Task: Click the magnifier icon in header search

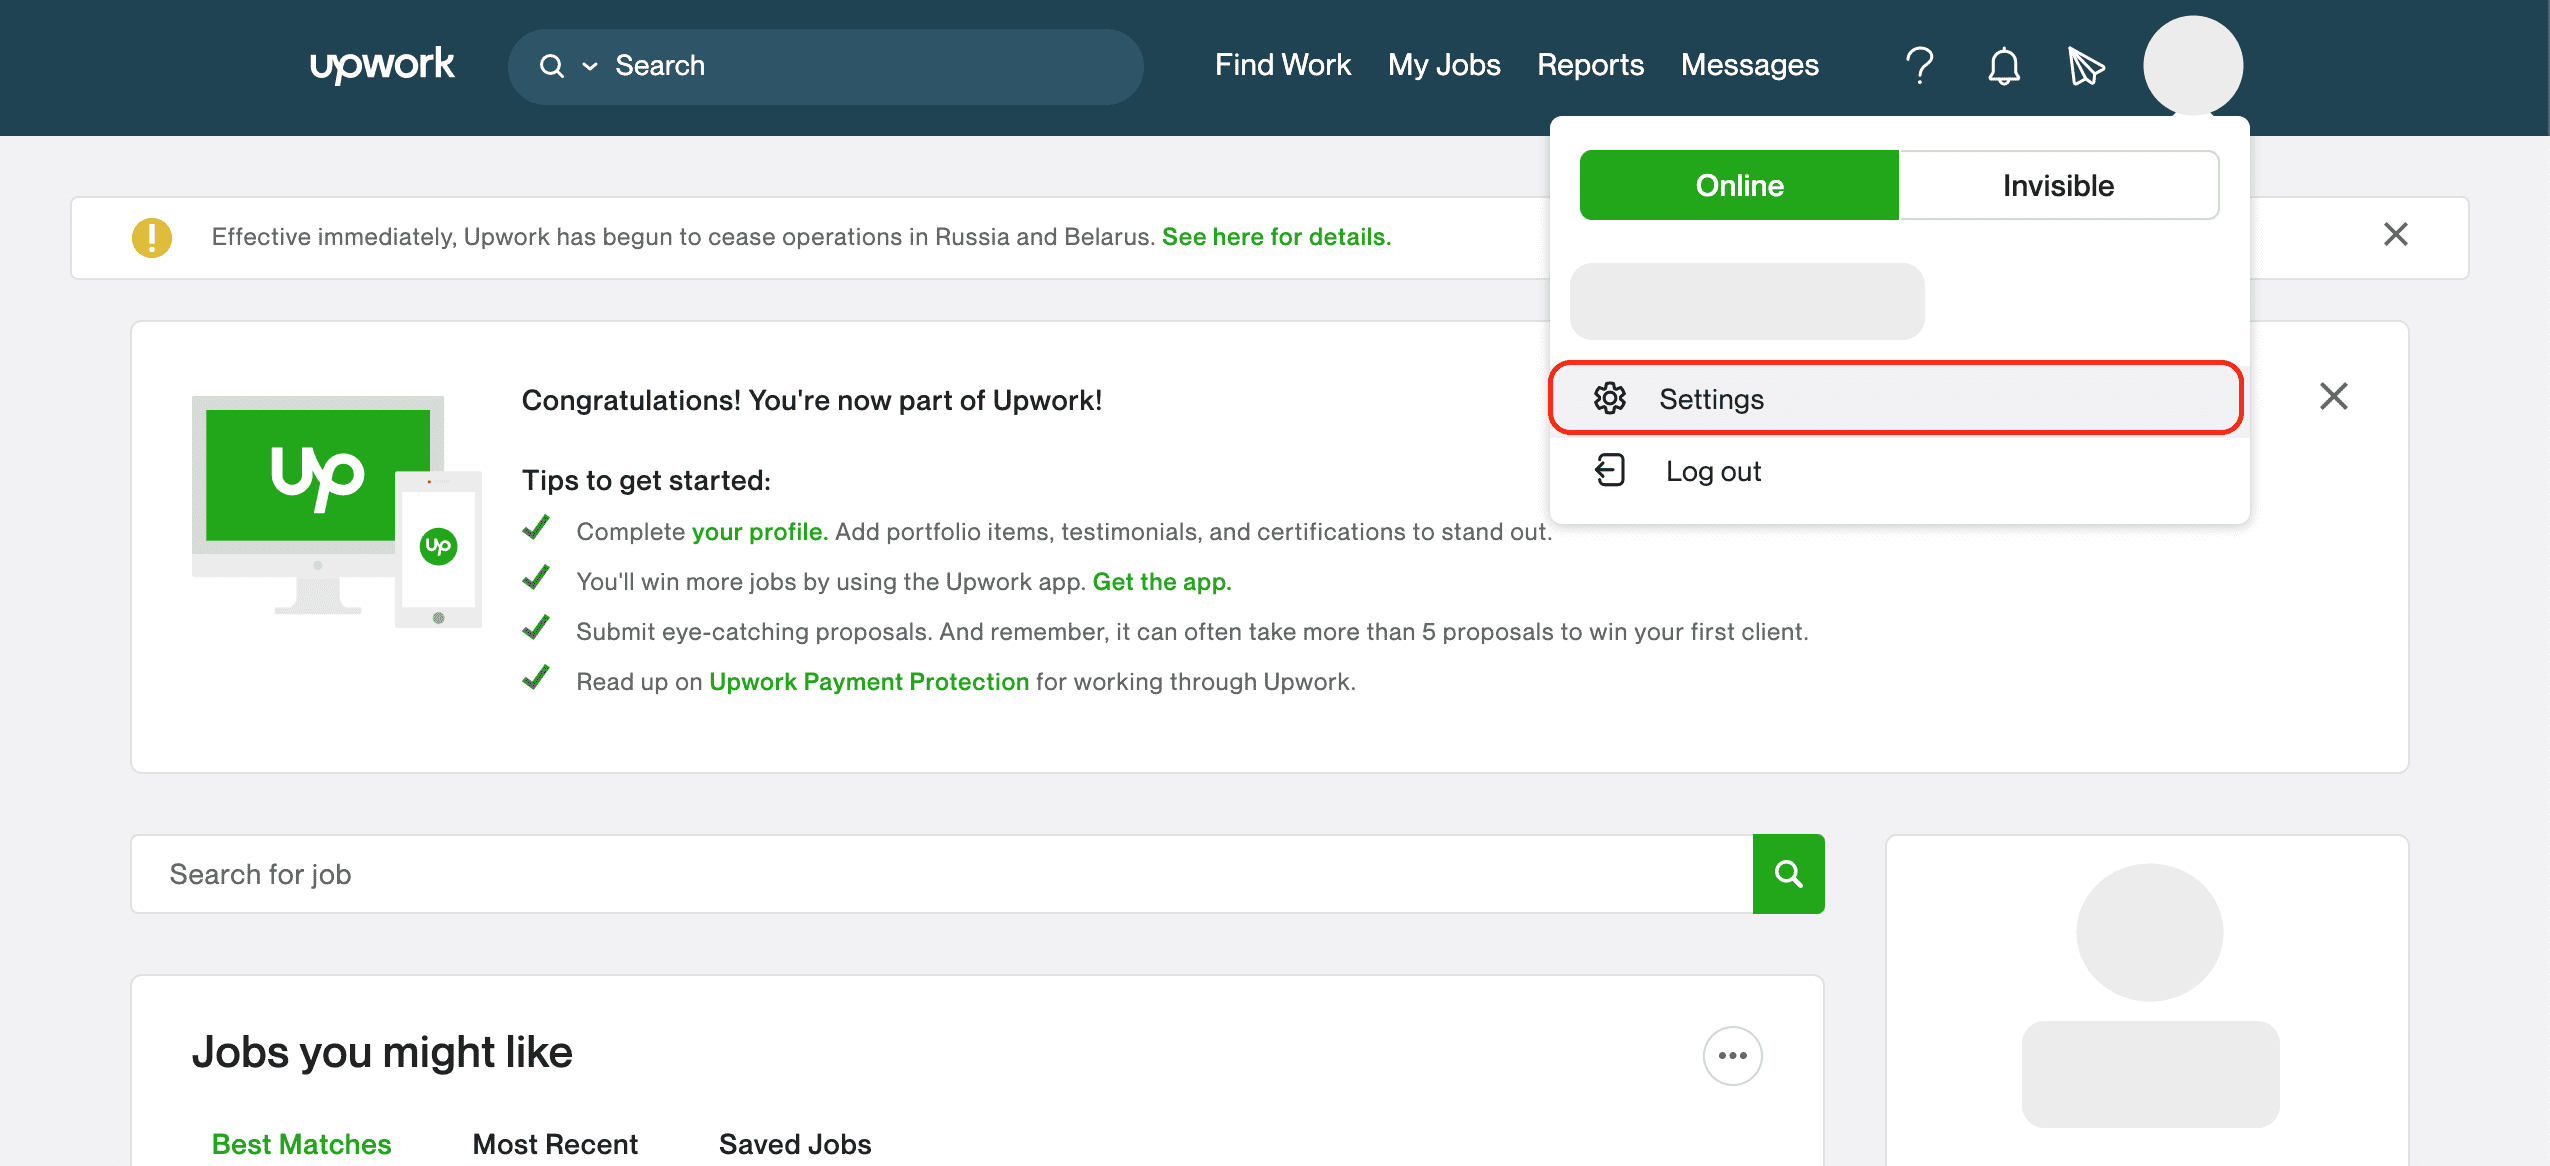Action: (551, 66)
